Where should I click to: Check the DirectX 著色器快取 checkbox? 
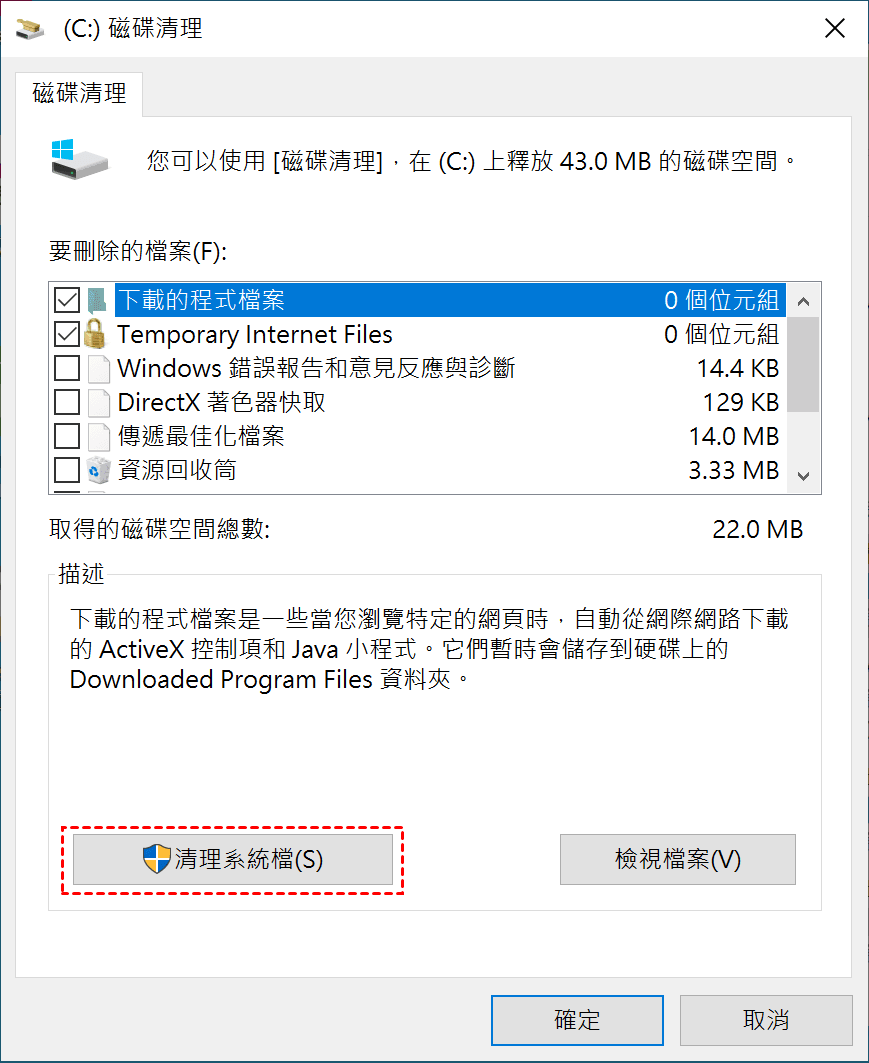click(x=67, y=403)
